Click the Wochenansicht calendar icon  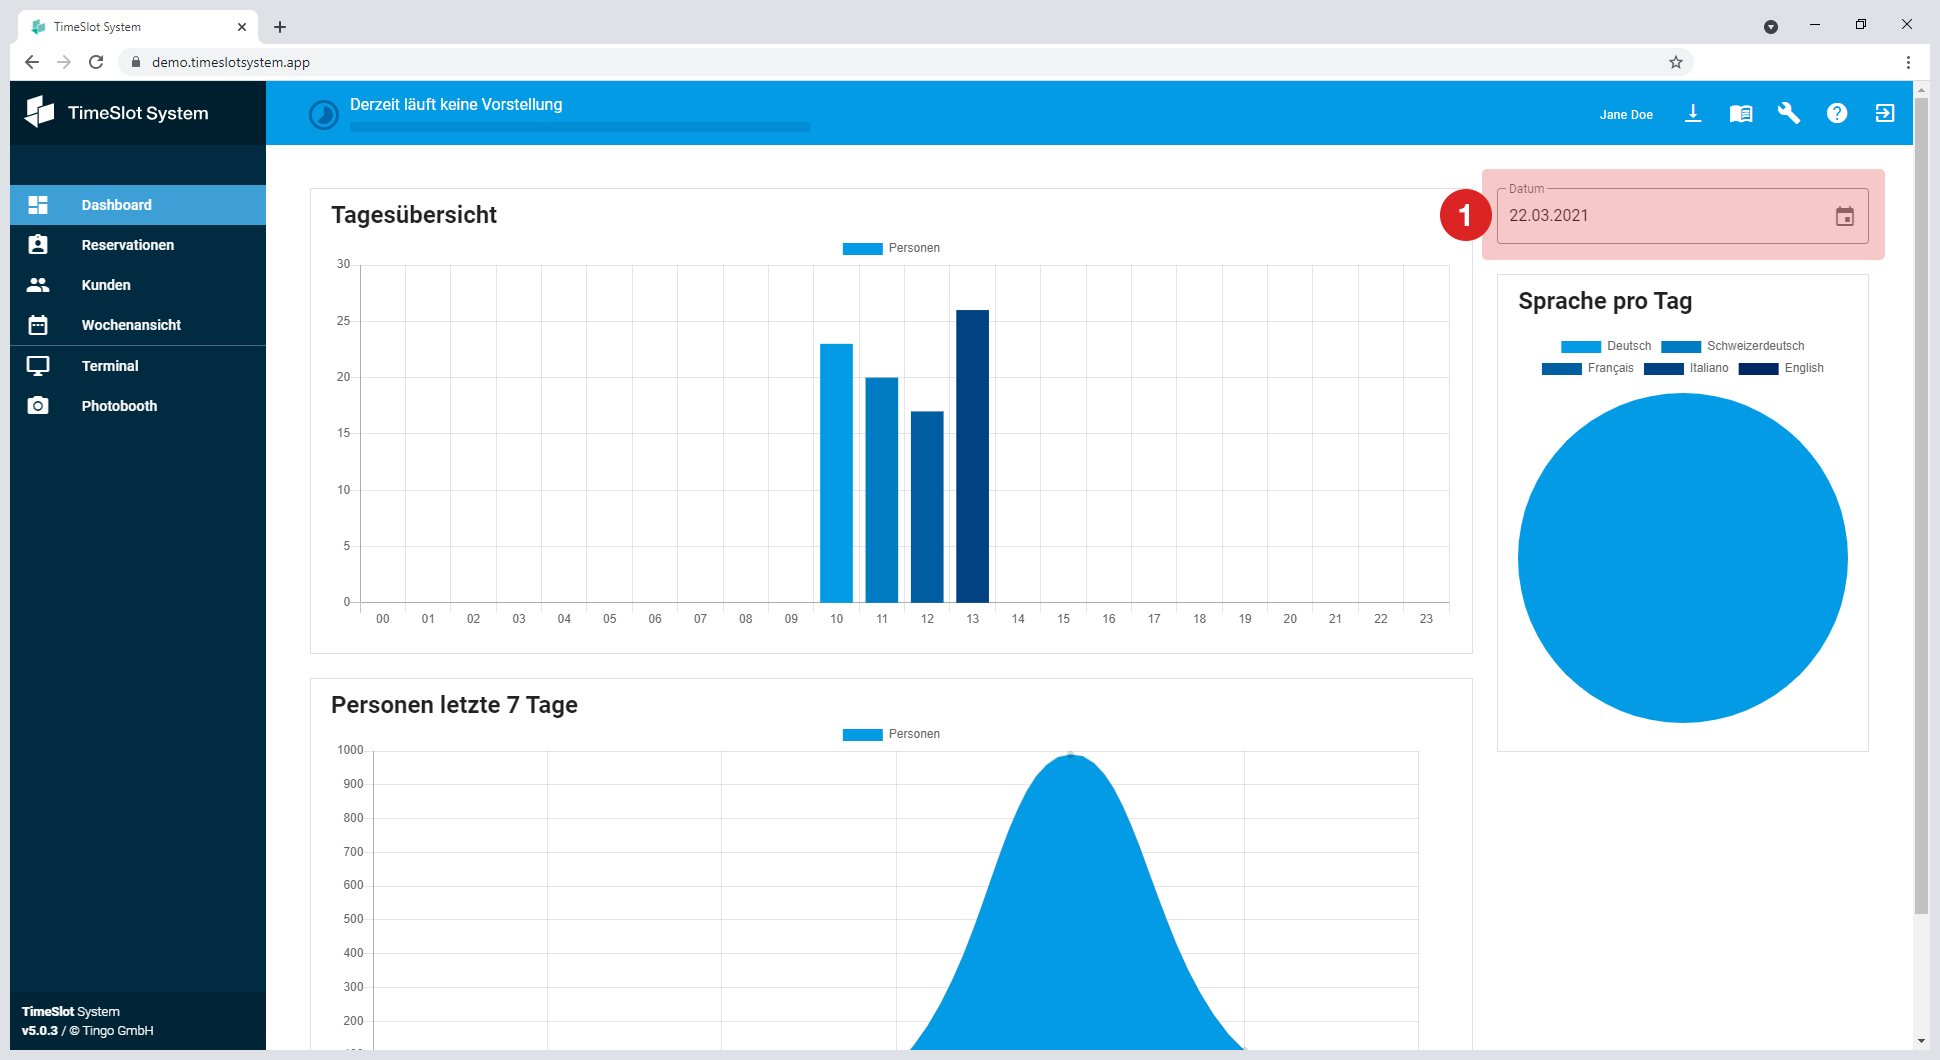coord(38,325)
